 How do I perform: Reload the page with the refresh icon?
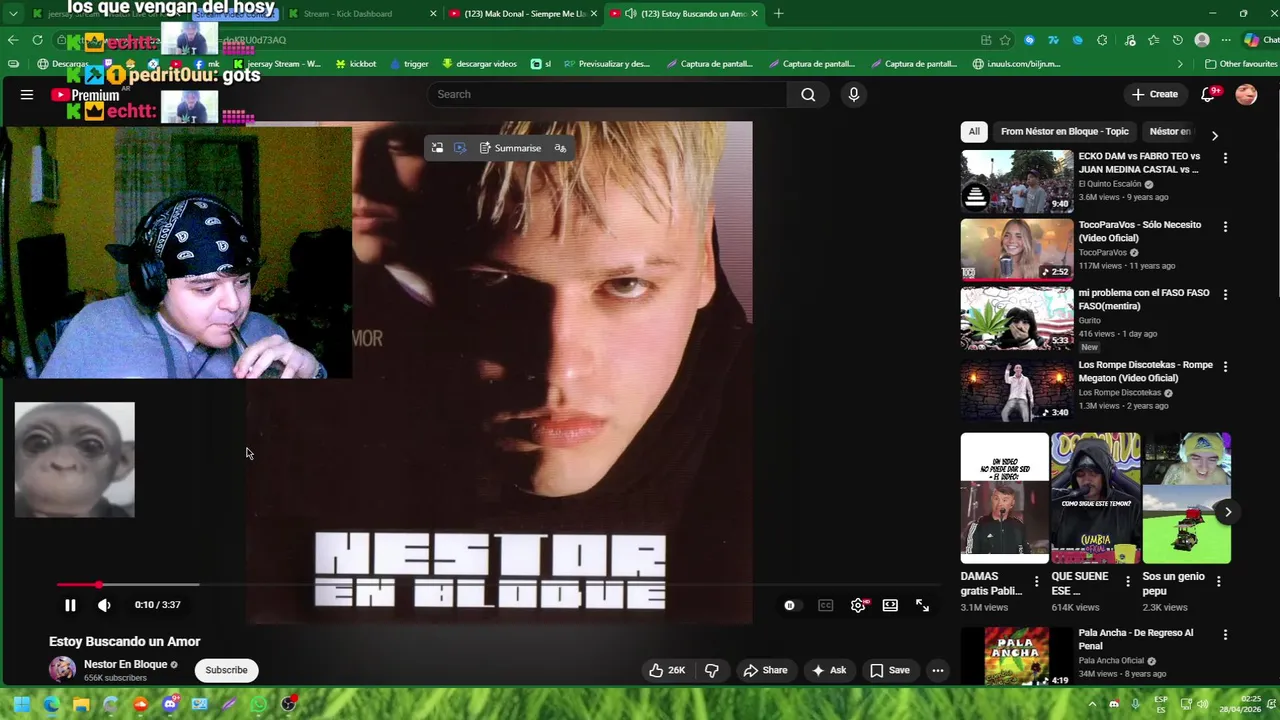click(37, 40)
